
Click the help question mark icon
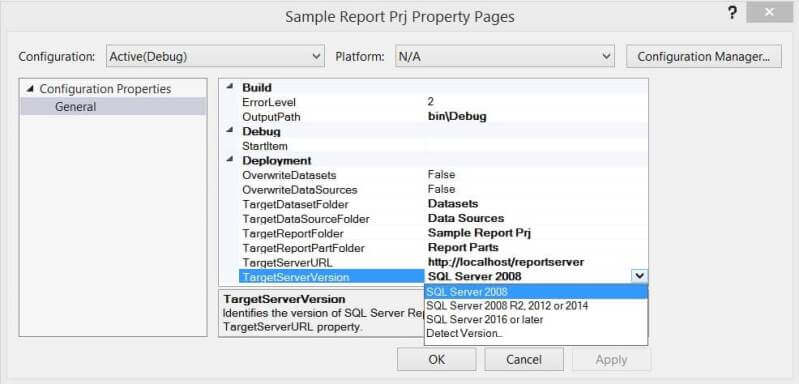tap(732, 13)
